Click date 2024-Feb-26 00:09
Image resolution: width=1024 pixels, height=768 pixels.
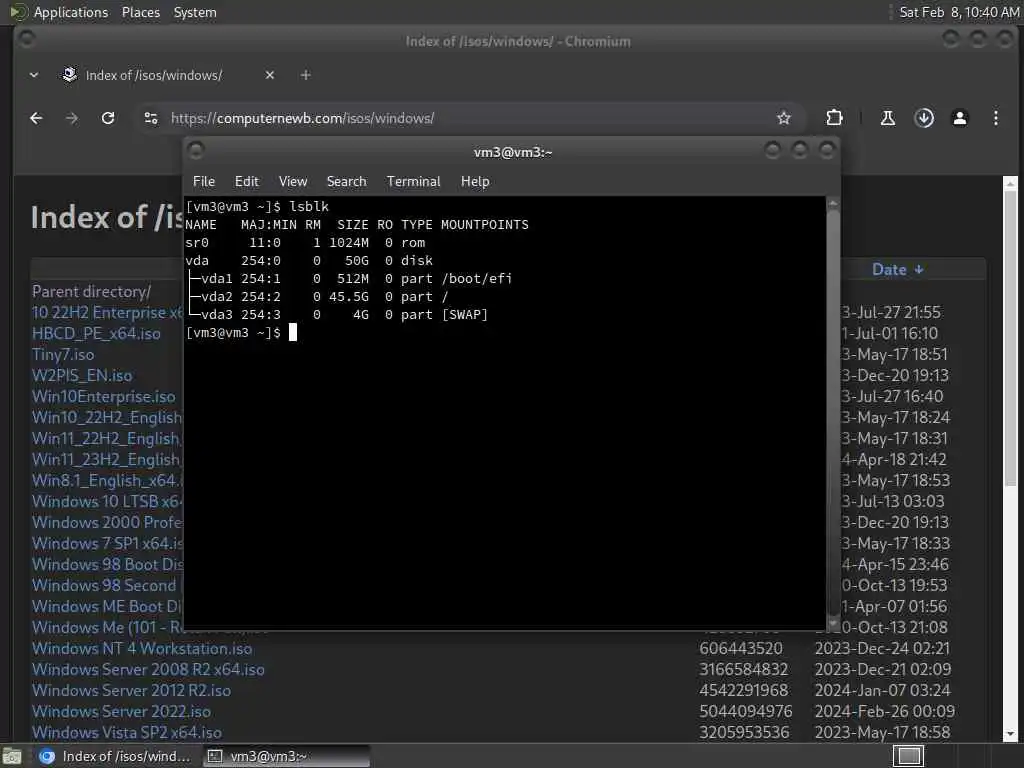click(885, 711)
